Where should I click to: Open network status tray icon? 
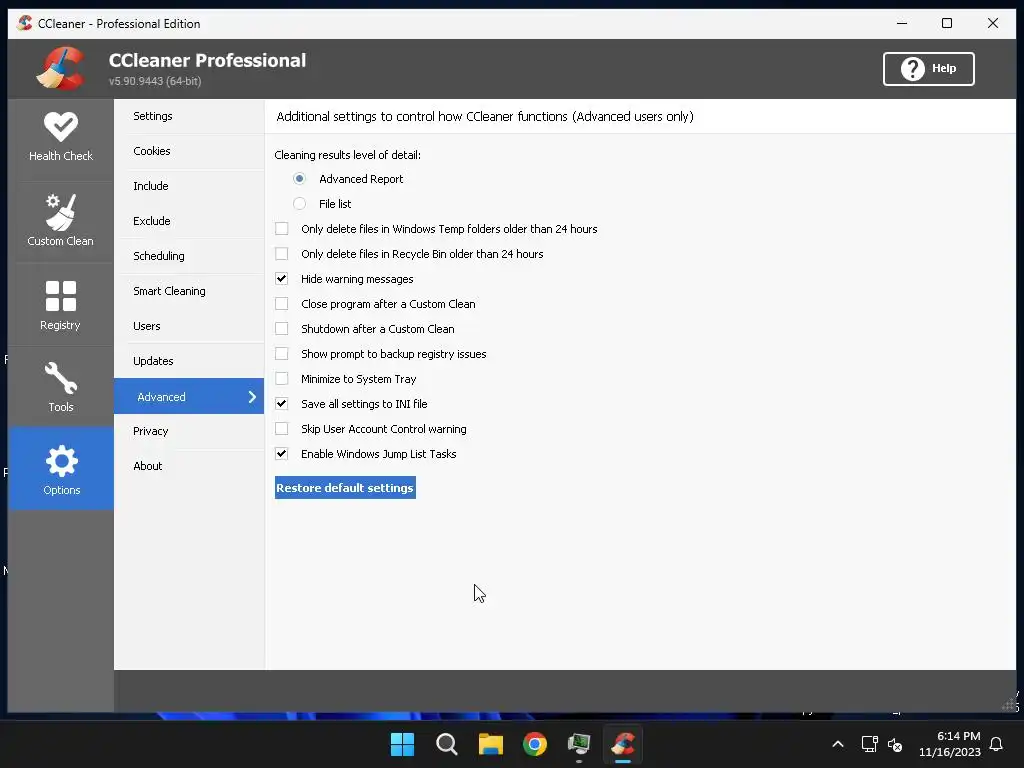869,744
